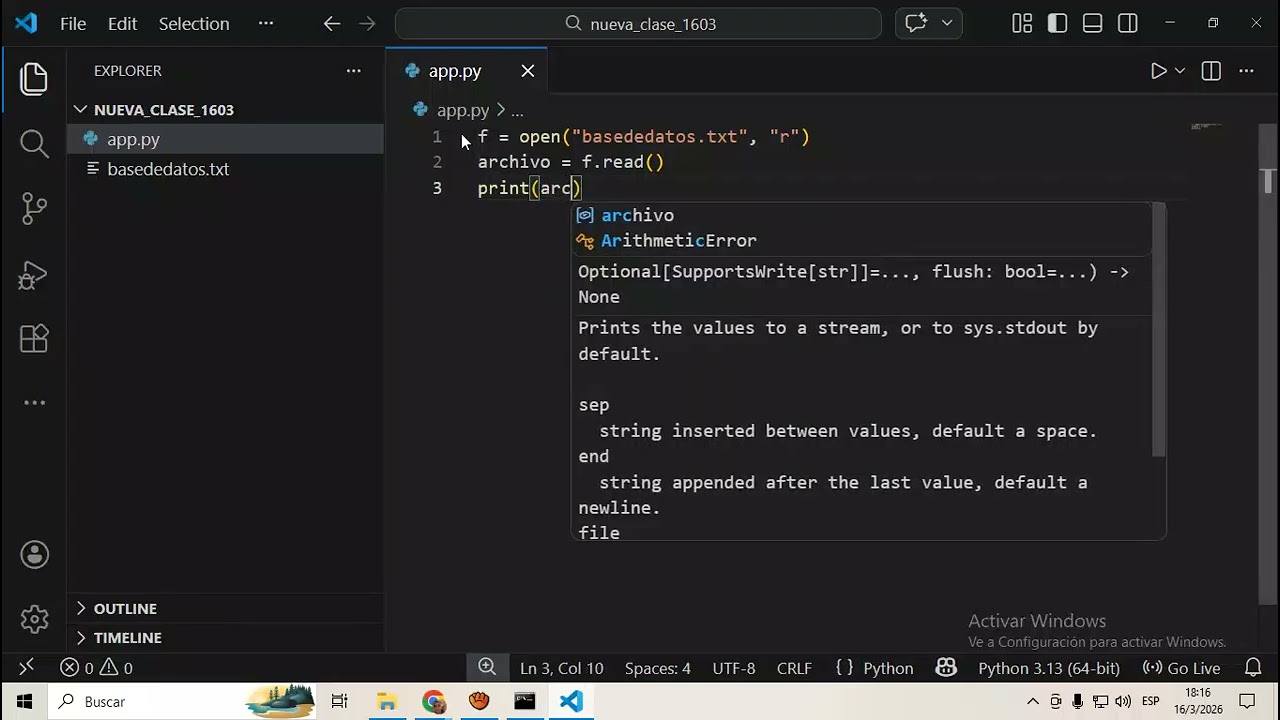Open the Source Control view
This screenshot has height=720, width=1280.
pos(34,208)
